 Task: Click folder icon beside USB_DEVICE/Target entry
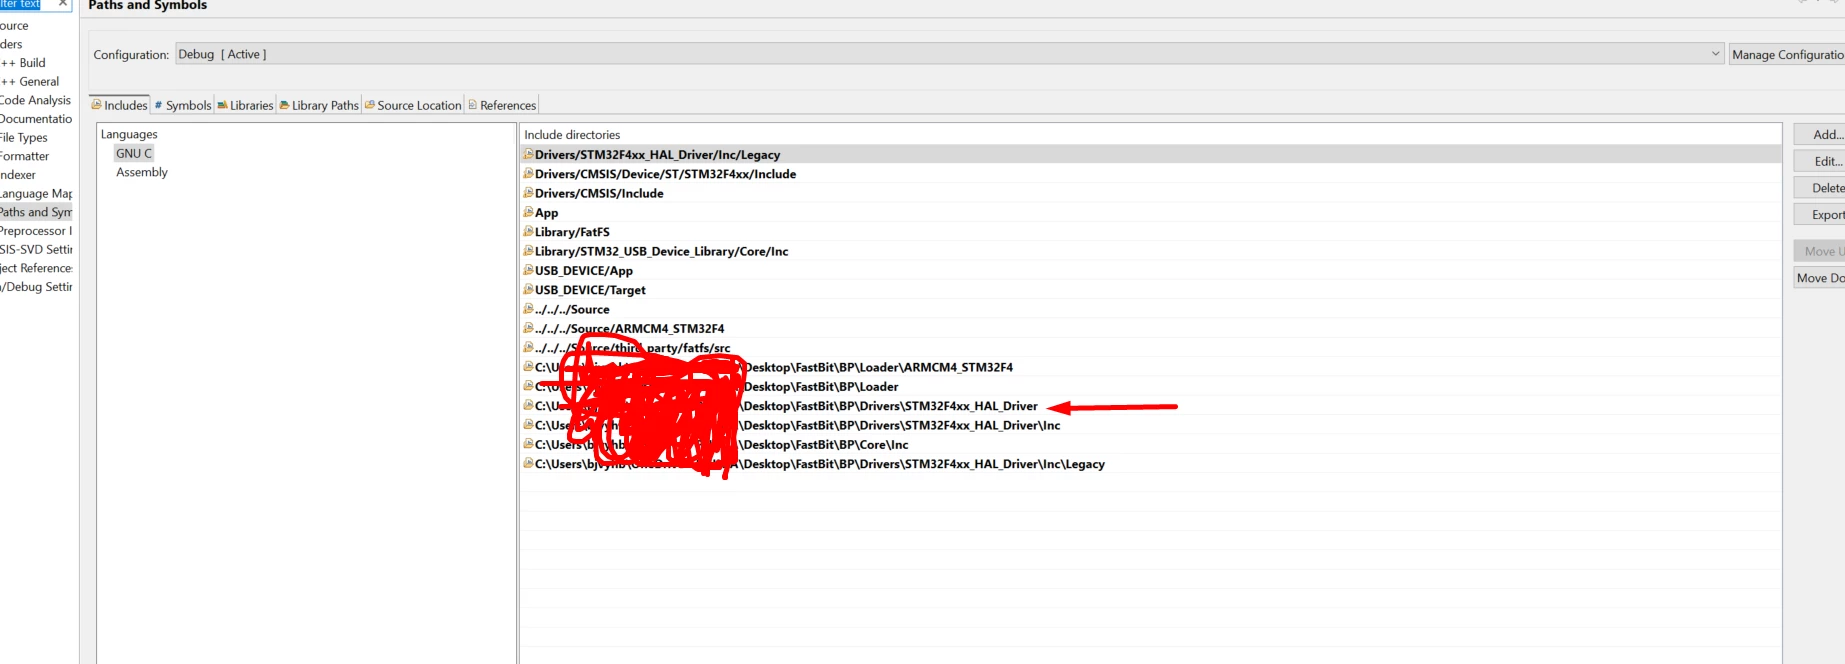click(x=528, y=289)
